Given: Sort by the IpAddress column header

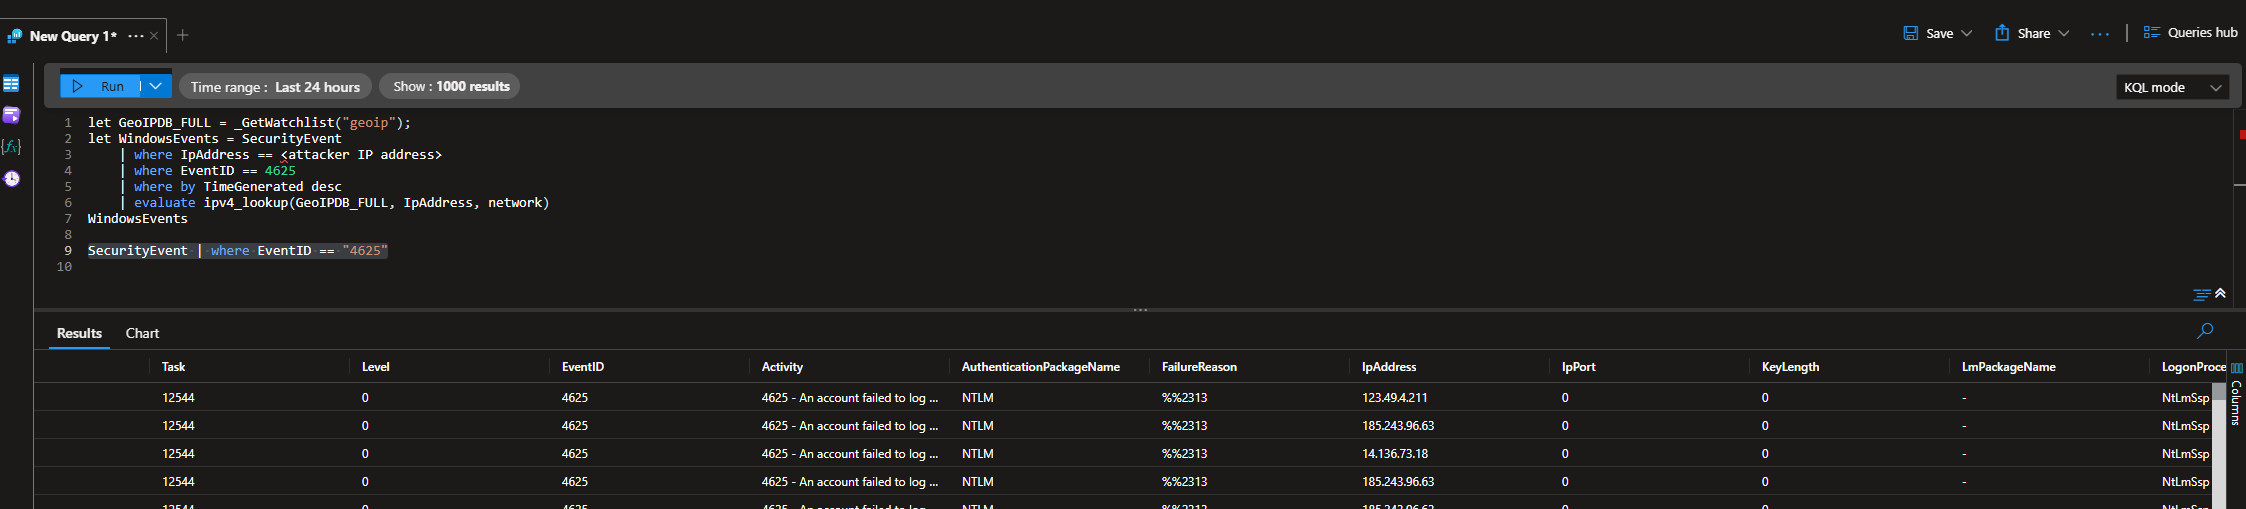Looking at the screenshot, I should 1388,367.
